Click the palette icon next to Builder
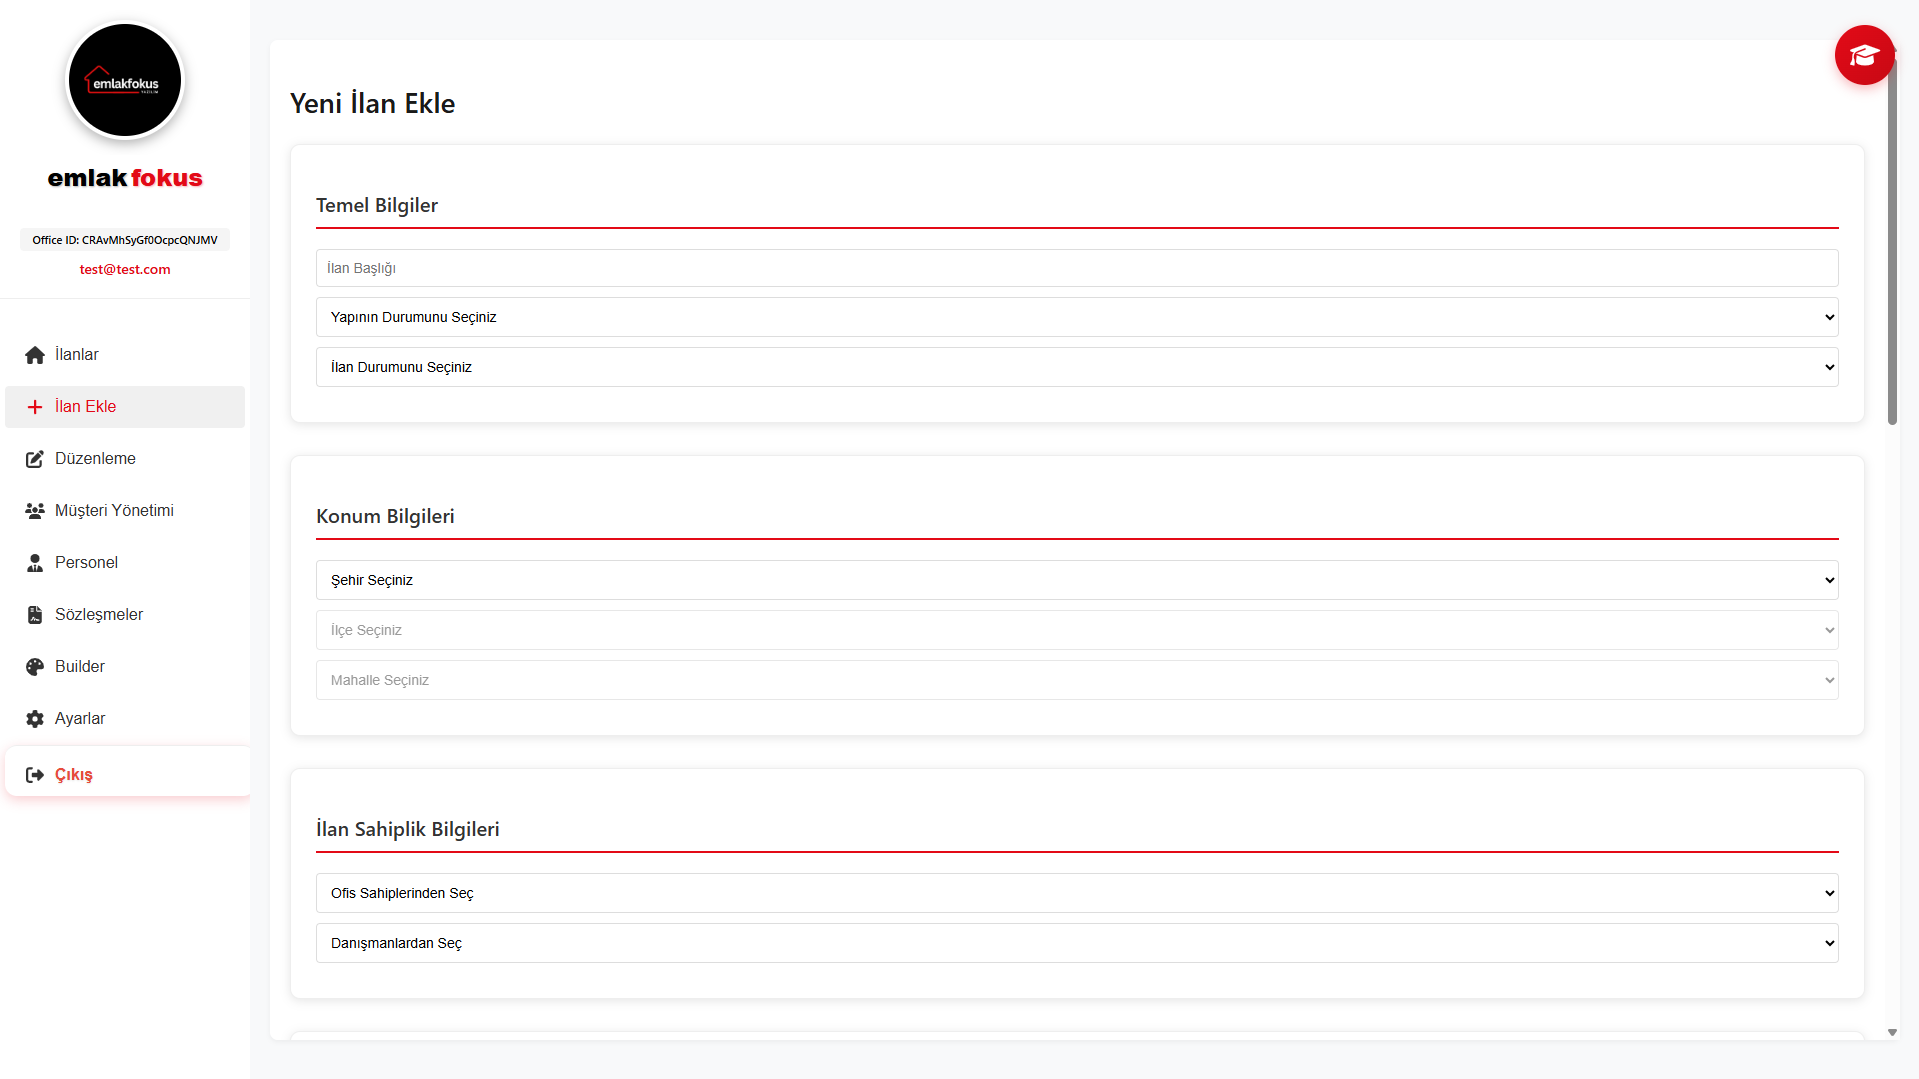 pyautogui.click(x=35, y=667)
